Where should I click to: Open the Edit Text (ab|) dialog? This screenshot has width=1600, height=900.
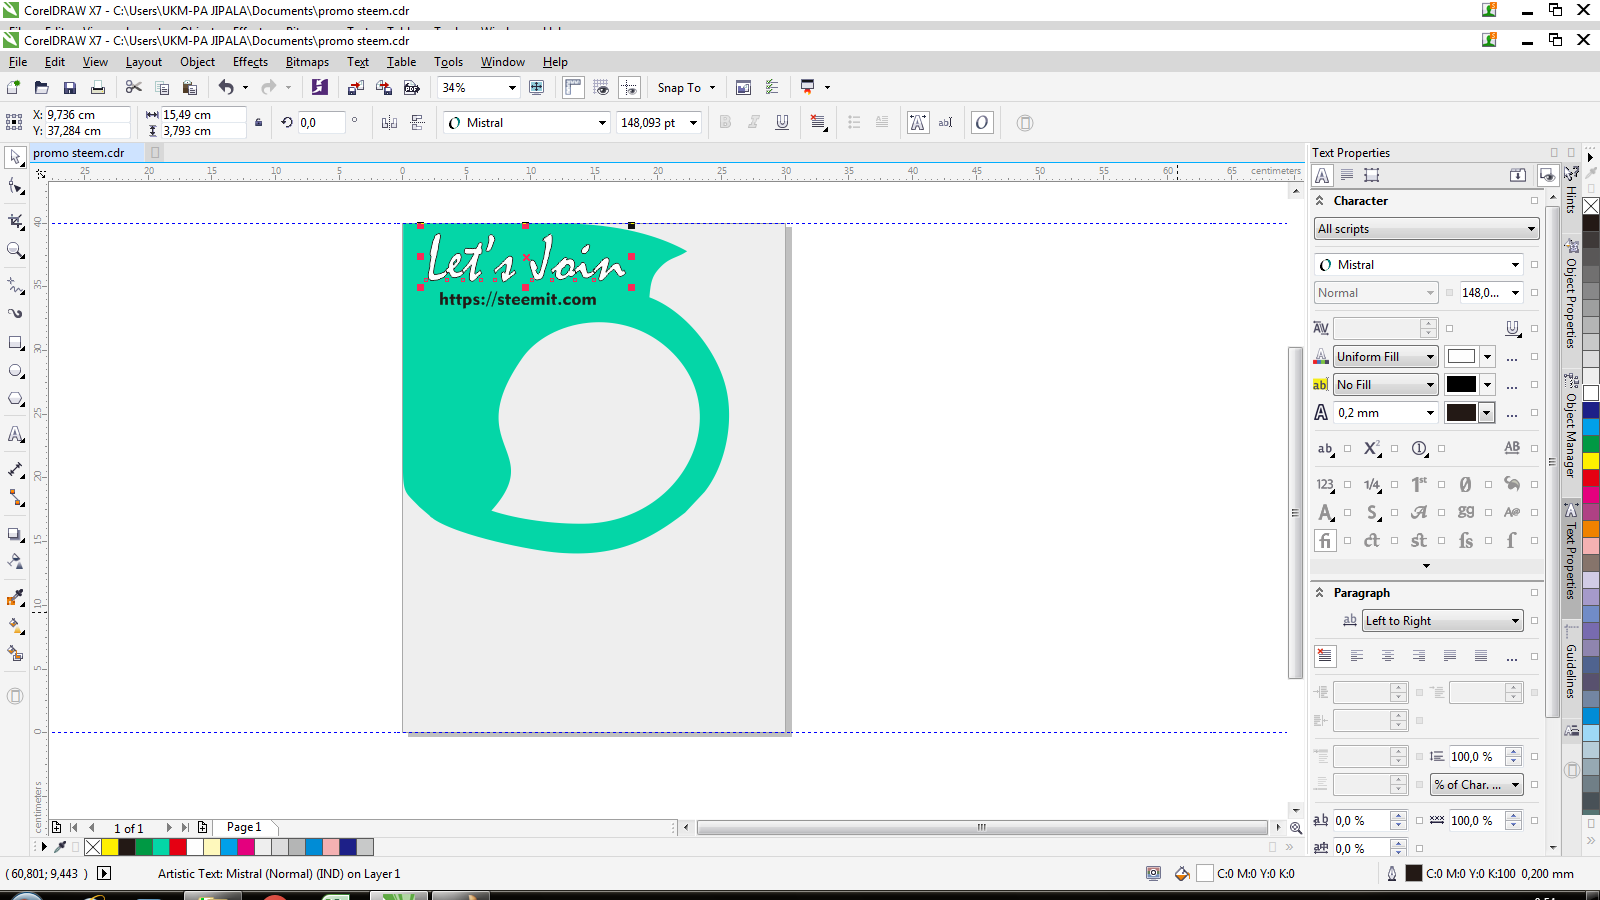click(x=945, y=123)
